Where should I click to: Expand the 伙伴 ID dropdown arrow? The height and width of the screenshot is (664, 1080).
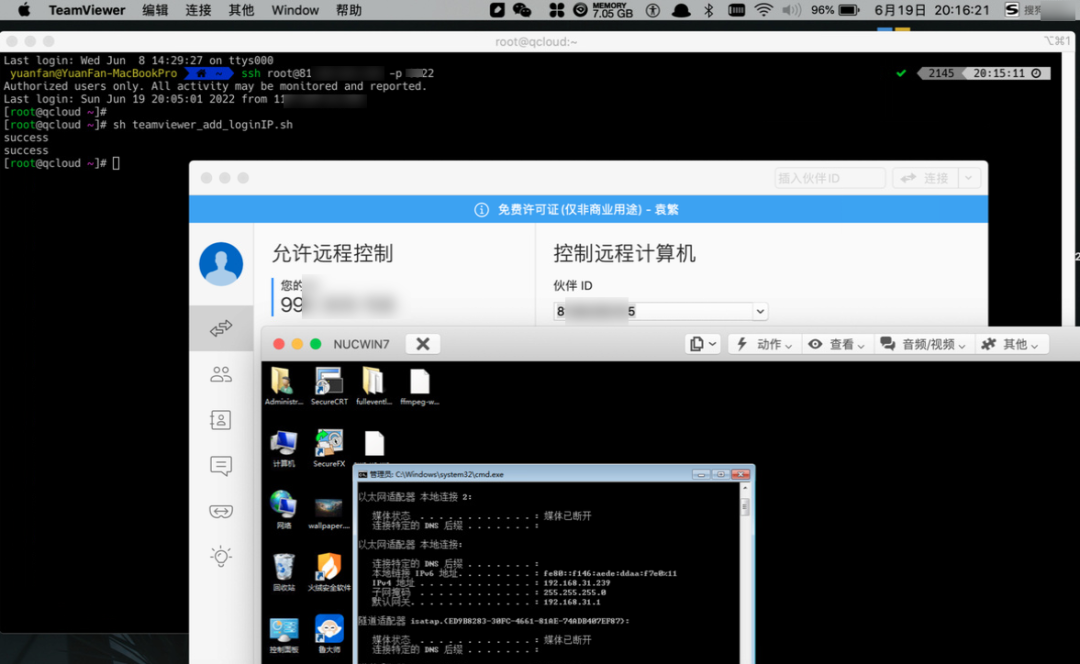point(760,311)
